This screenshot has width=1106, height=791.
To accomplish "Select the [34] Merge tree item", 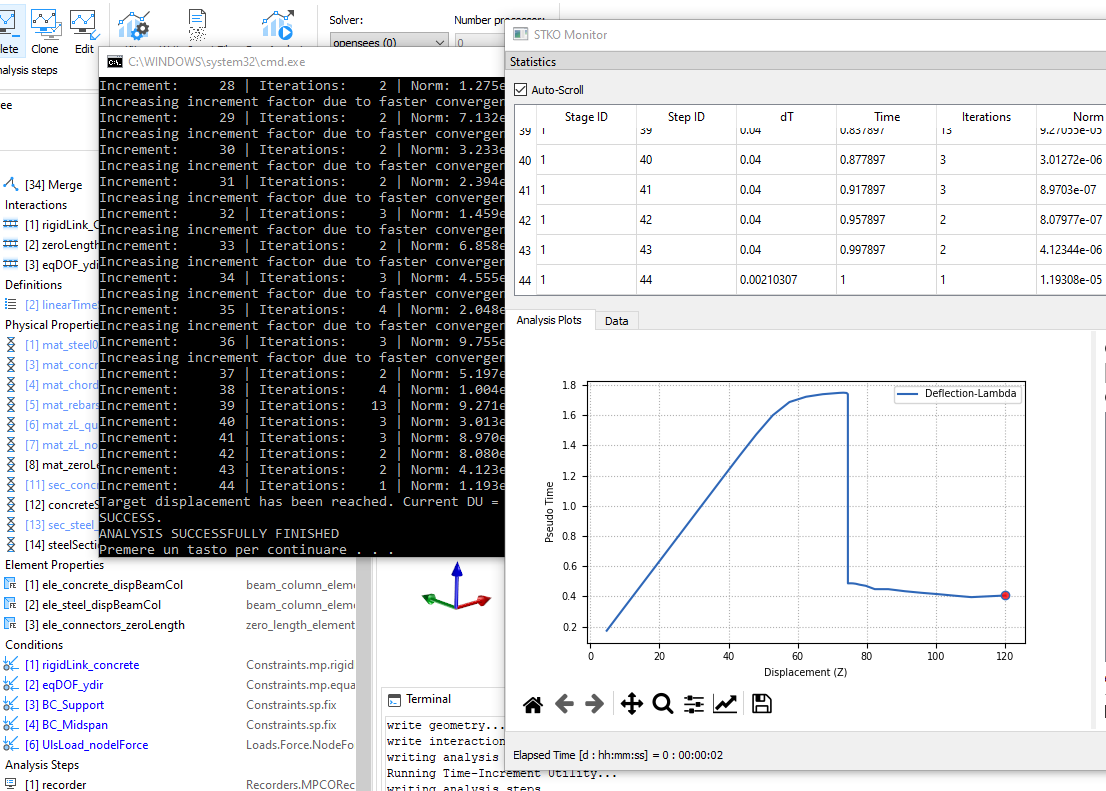I will (x=54, y=185).
